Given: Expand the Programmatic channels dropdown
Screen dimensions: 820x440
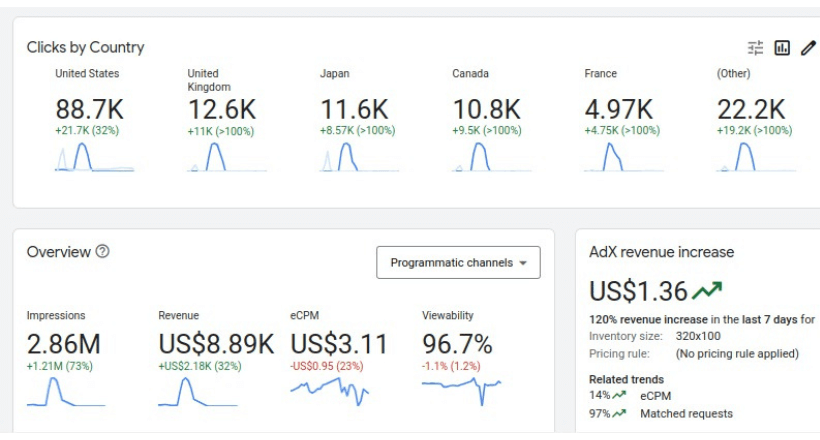Looking at the screenshot, I should [458, 263].
